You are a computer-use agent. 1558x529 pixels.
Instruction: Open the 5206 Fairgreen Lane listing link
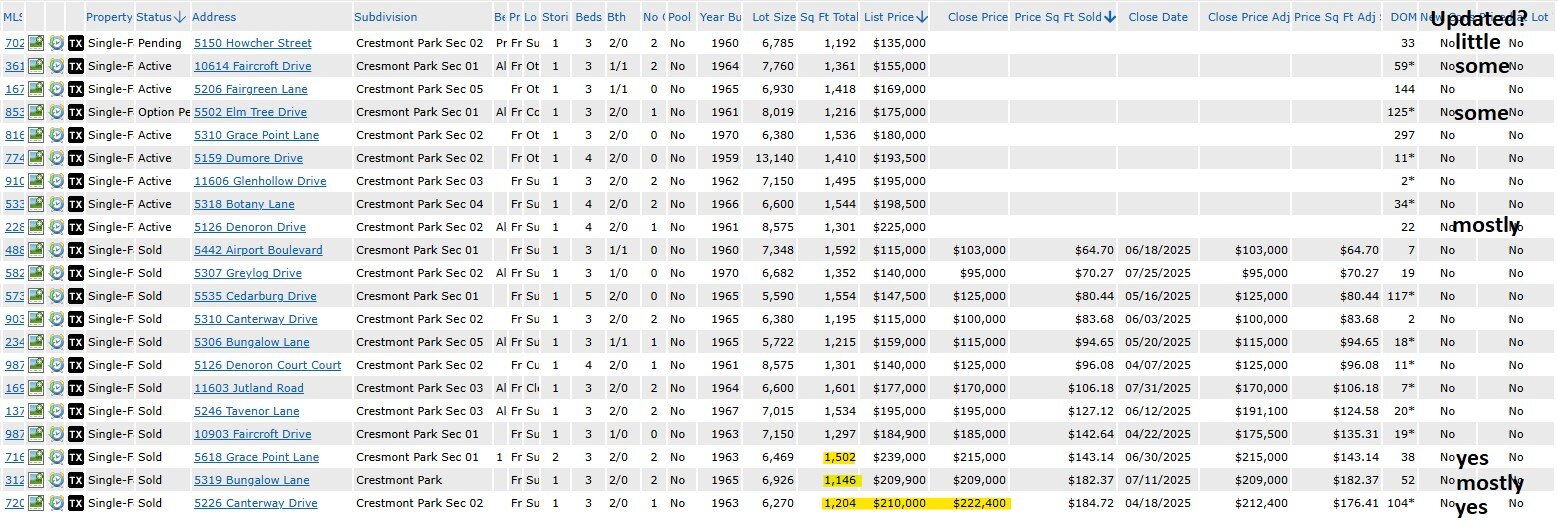pos(250,89)
